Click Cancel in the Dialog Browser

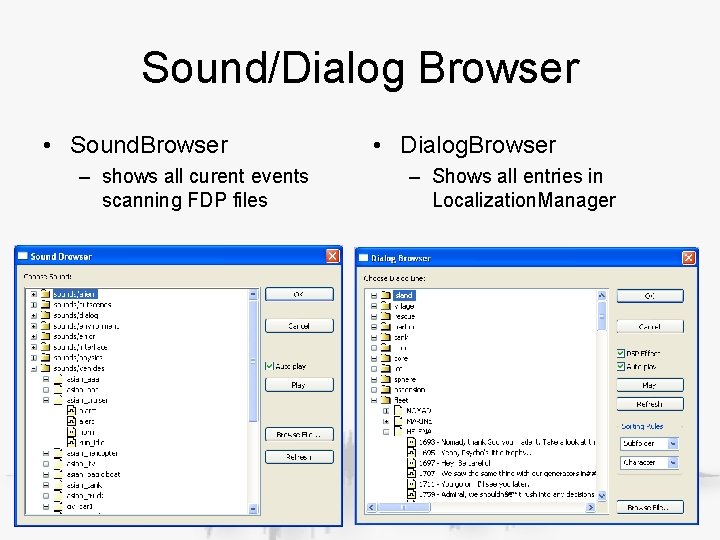coord(650,326)
